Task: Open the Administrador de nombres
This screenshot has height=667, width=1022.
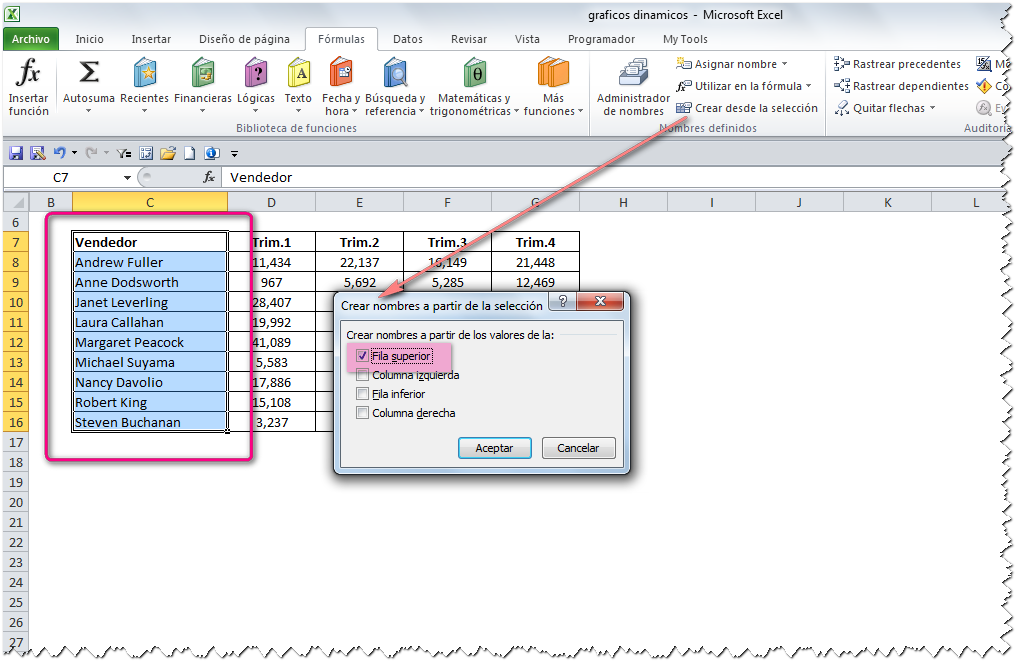Action: [x=632, y=85]
